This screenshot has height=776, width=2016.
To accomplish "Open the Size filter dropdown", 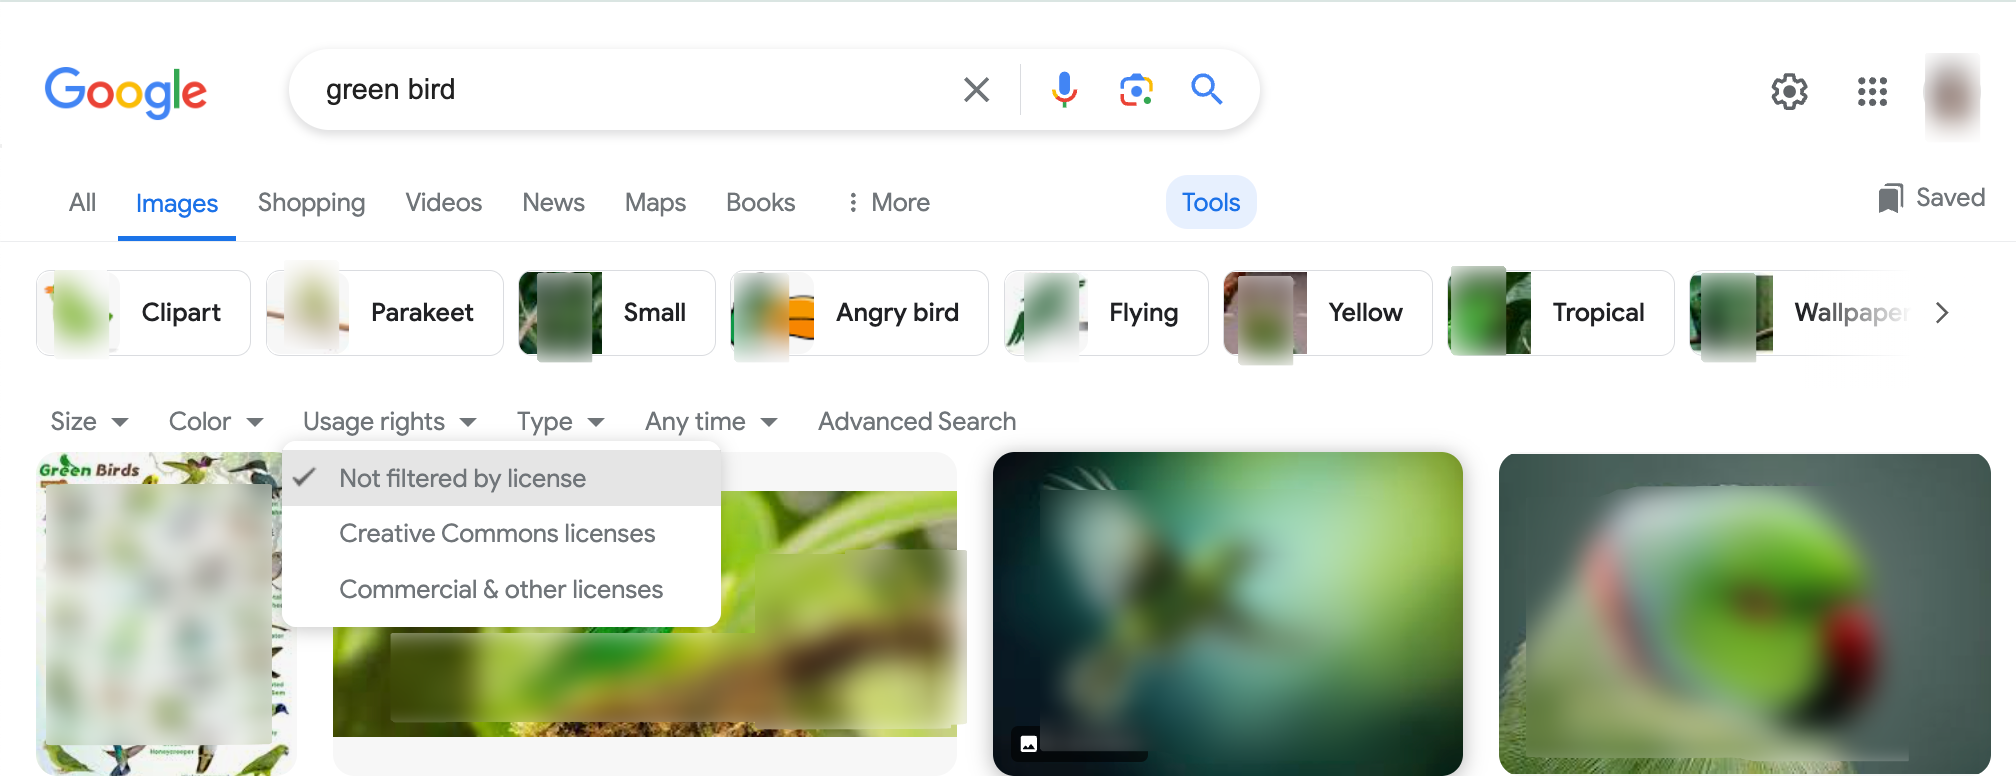I will click(x=88, y=421).
